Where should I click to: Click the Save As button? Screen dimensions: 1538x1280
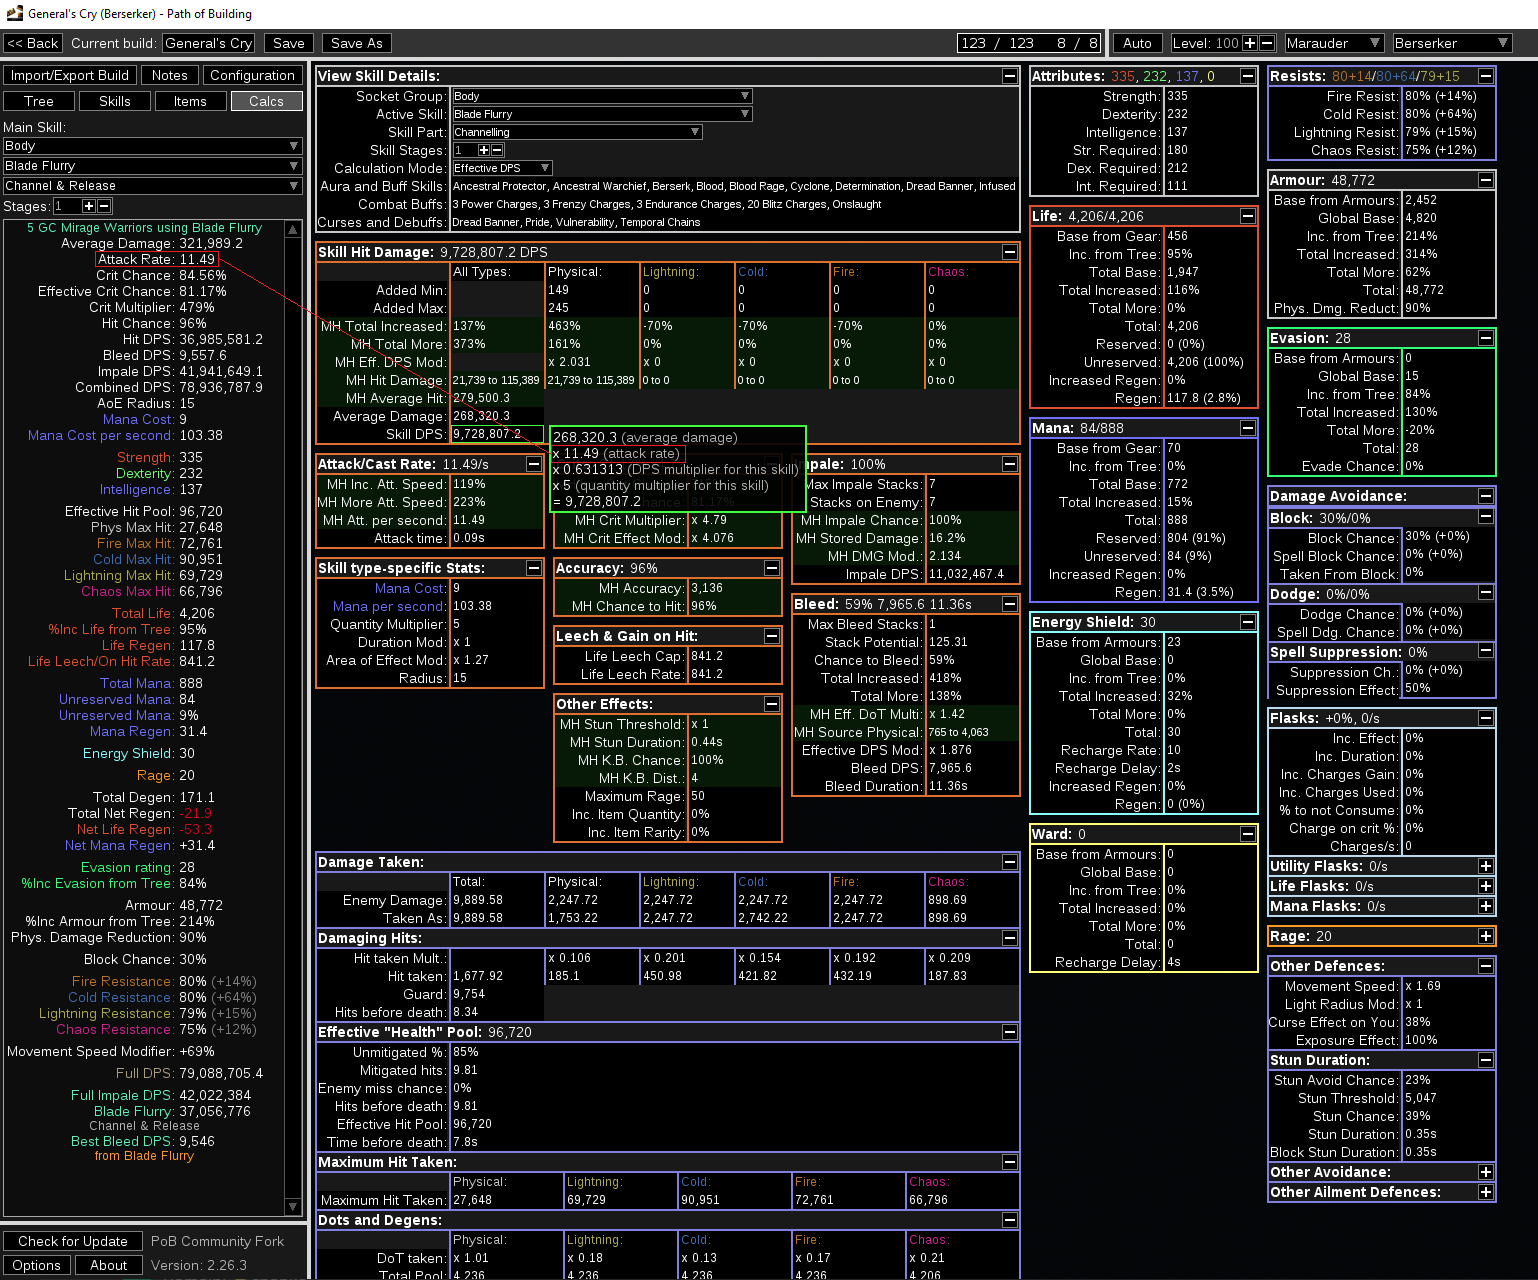[357, 43]
